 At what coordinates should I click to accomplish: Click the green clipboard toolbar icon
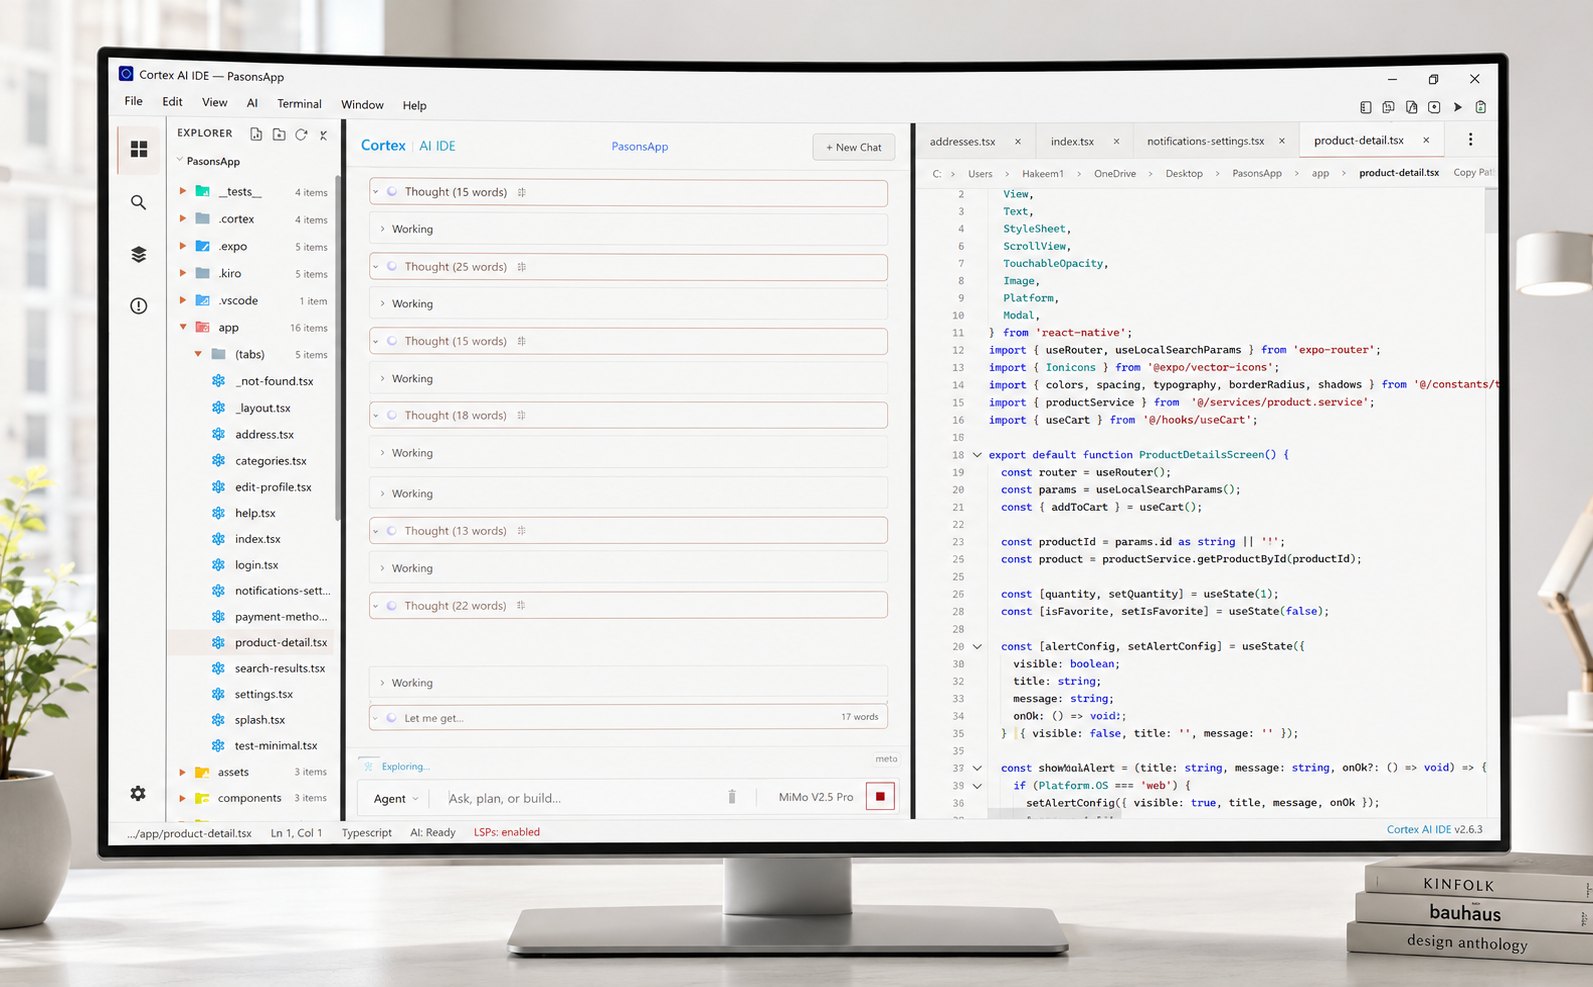point(1481,107)
